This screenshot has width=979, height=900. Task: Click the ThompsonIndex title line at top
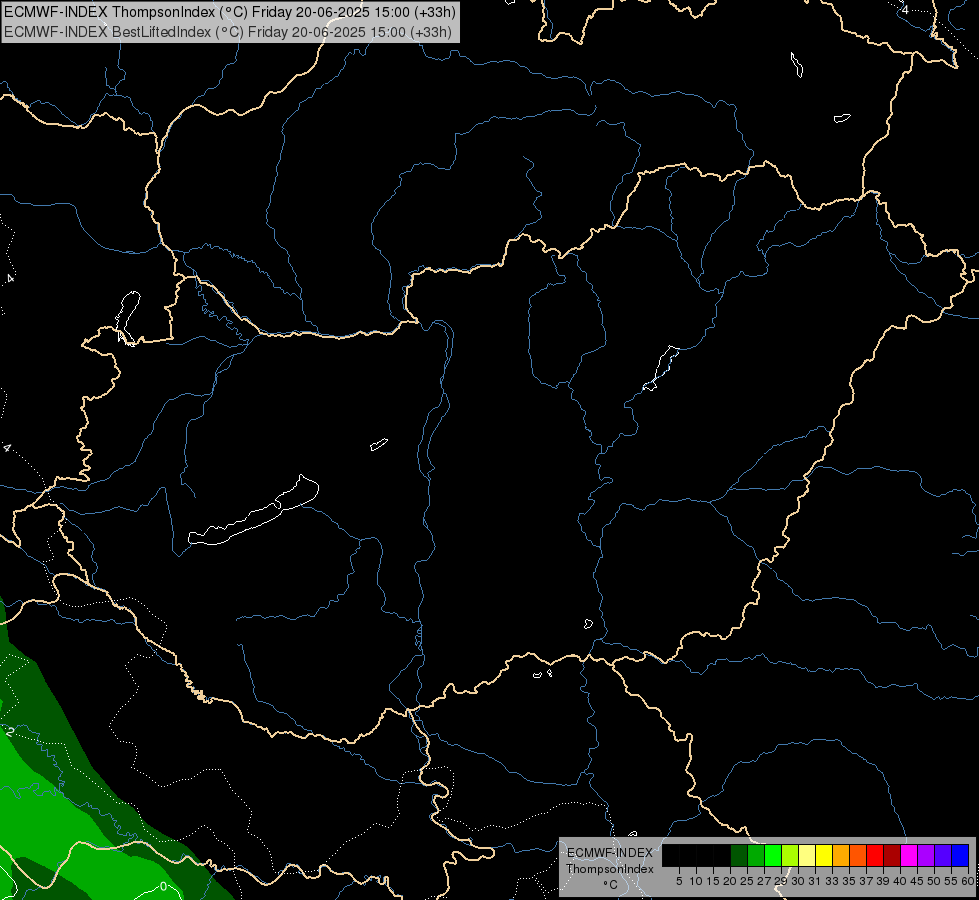click(x=230, y=12)
